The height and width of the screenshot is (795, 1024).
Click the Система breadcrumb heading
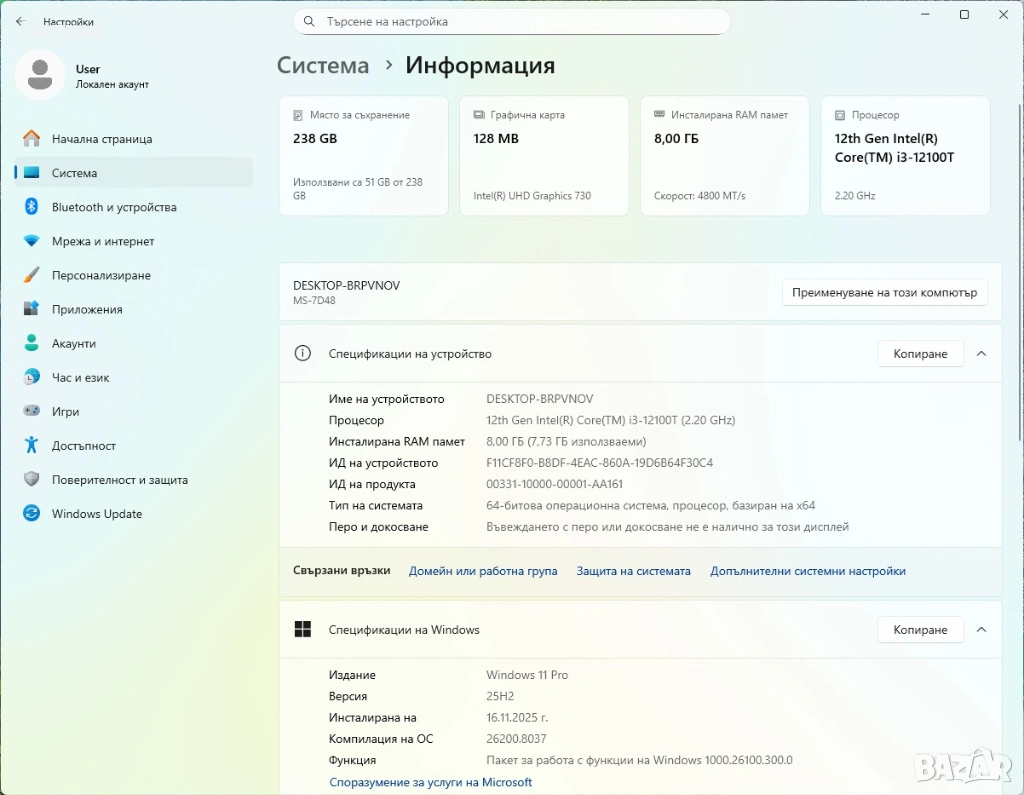[322, 66]
